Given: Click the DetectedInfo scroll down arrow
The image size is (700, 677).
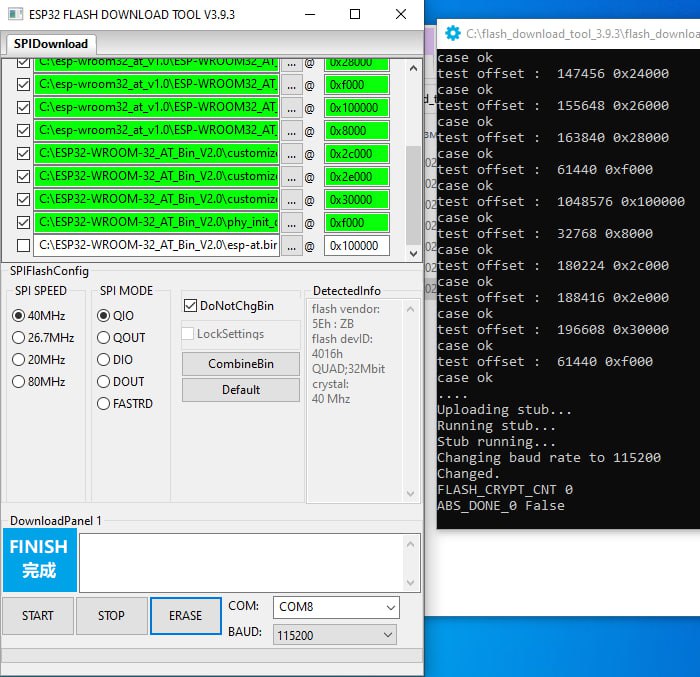Looking at the screenshot, I should [410, 494].
